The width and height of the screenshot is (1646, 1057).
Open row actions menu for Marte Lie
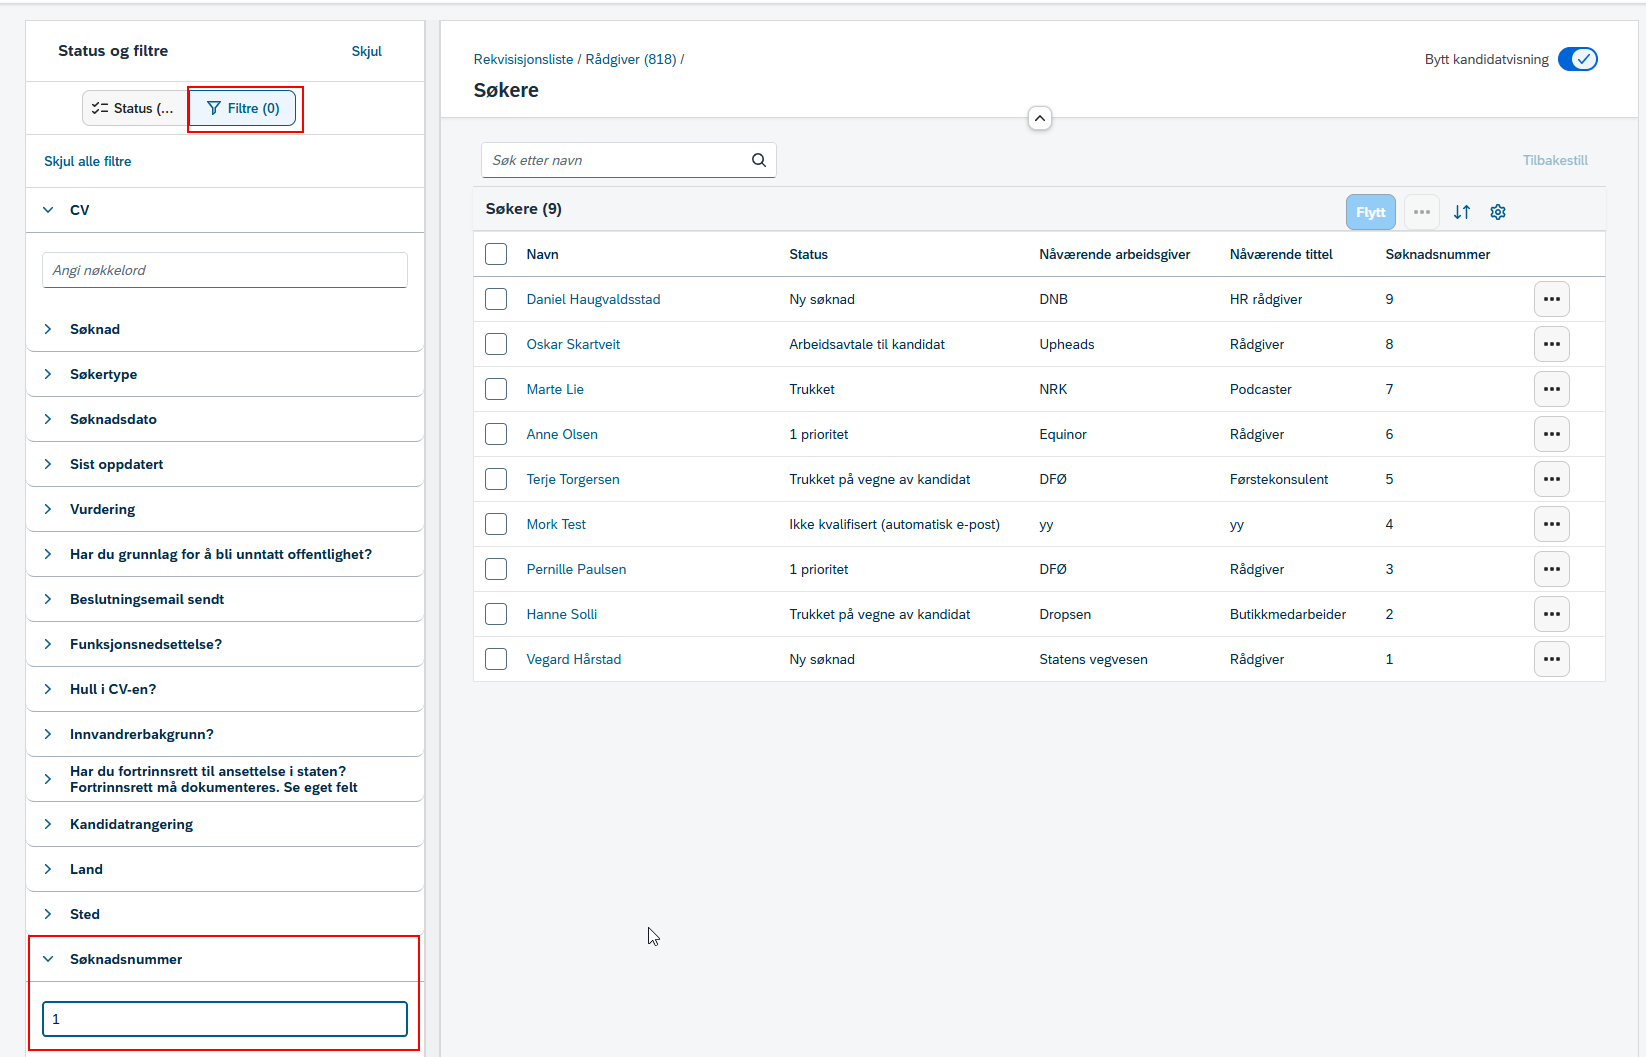[1552, 389]
